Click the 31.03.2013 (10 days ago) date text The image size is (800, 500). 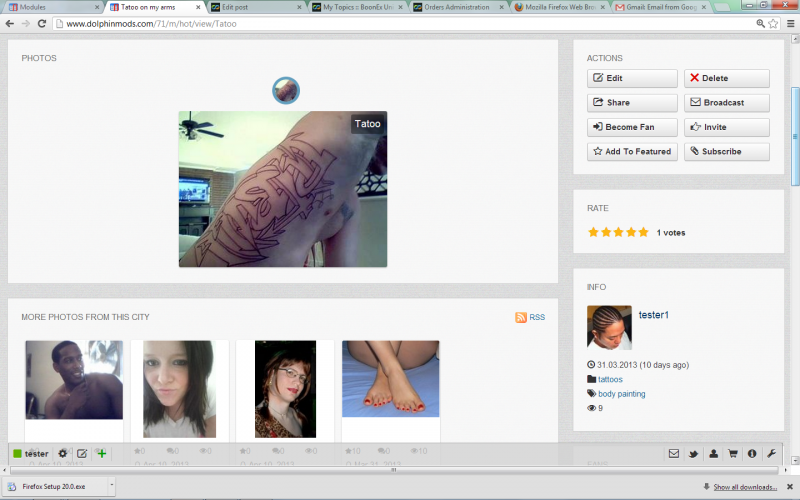click(643, 365)
